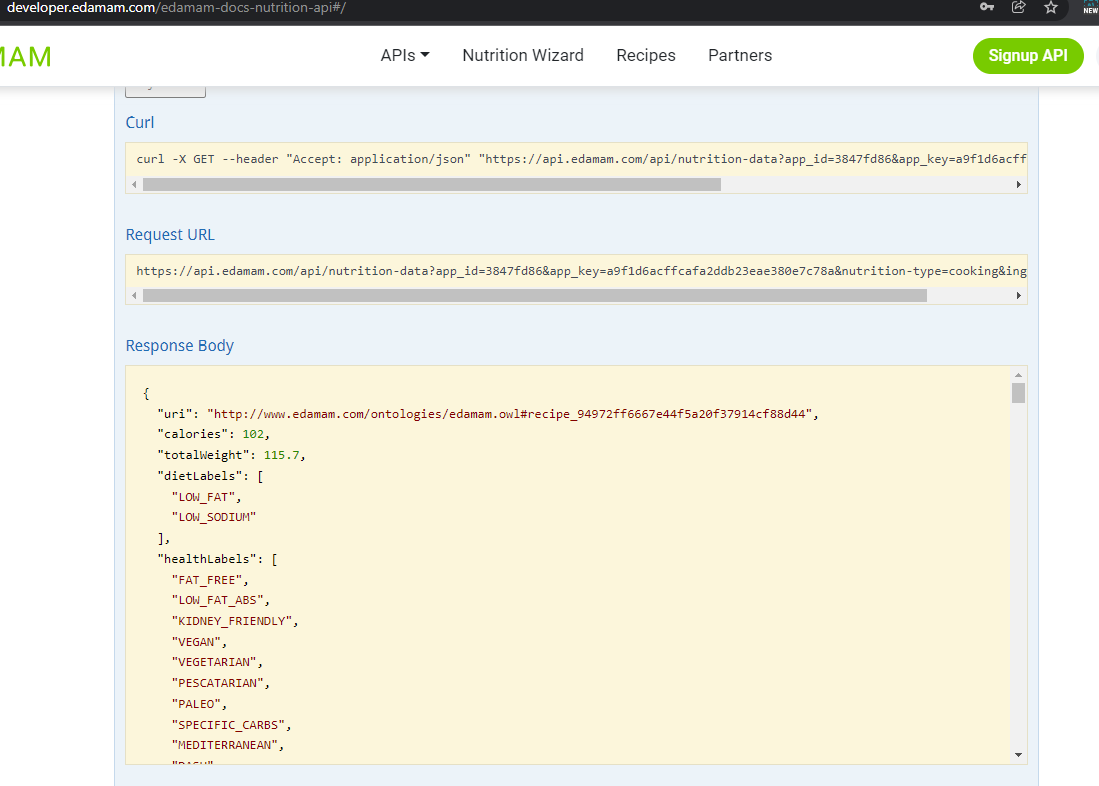The image size is (1099, 786).
Task: Click the browser address bar URL
Action: 176,8
